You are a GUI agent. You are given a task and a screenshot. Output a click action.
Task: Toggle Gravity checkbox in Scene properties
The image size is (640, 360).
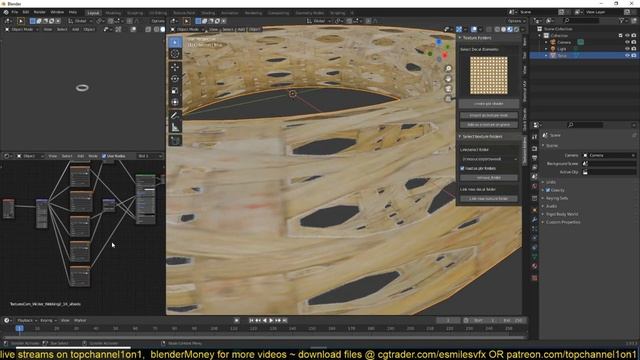coord(548,190)
